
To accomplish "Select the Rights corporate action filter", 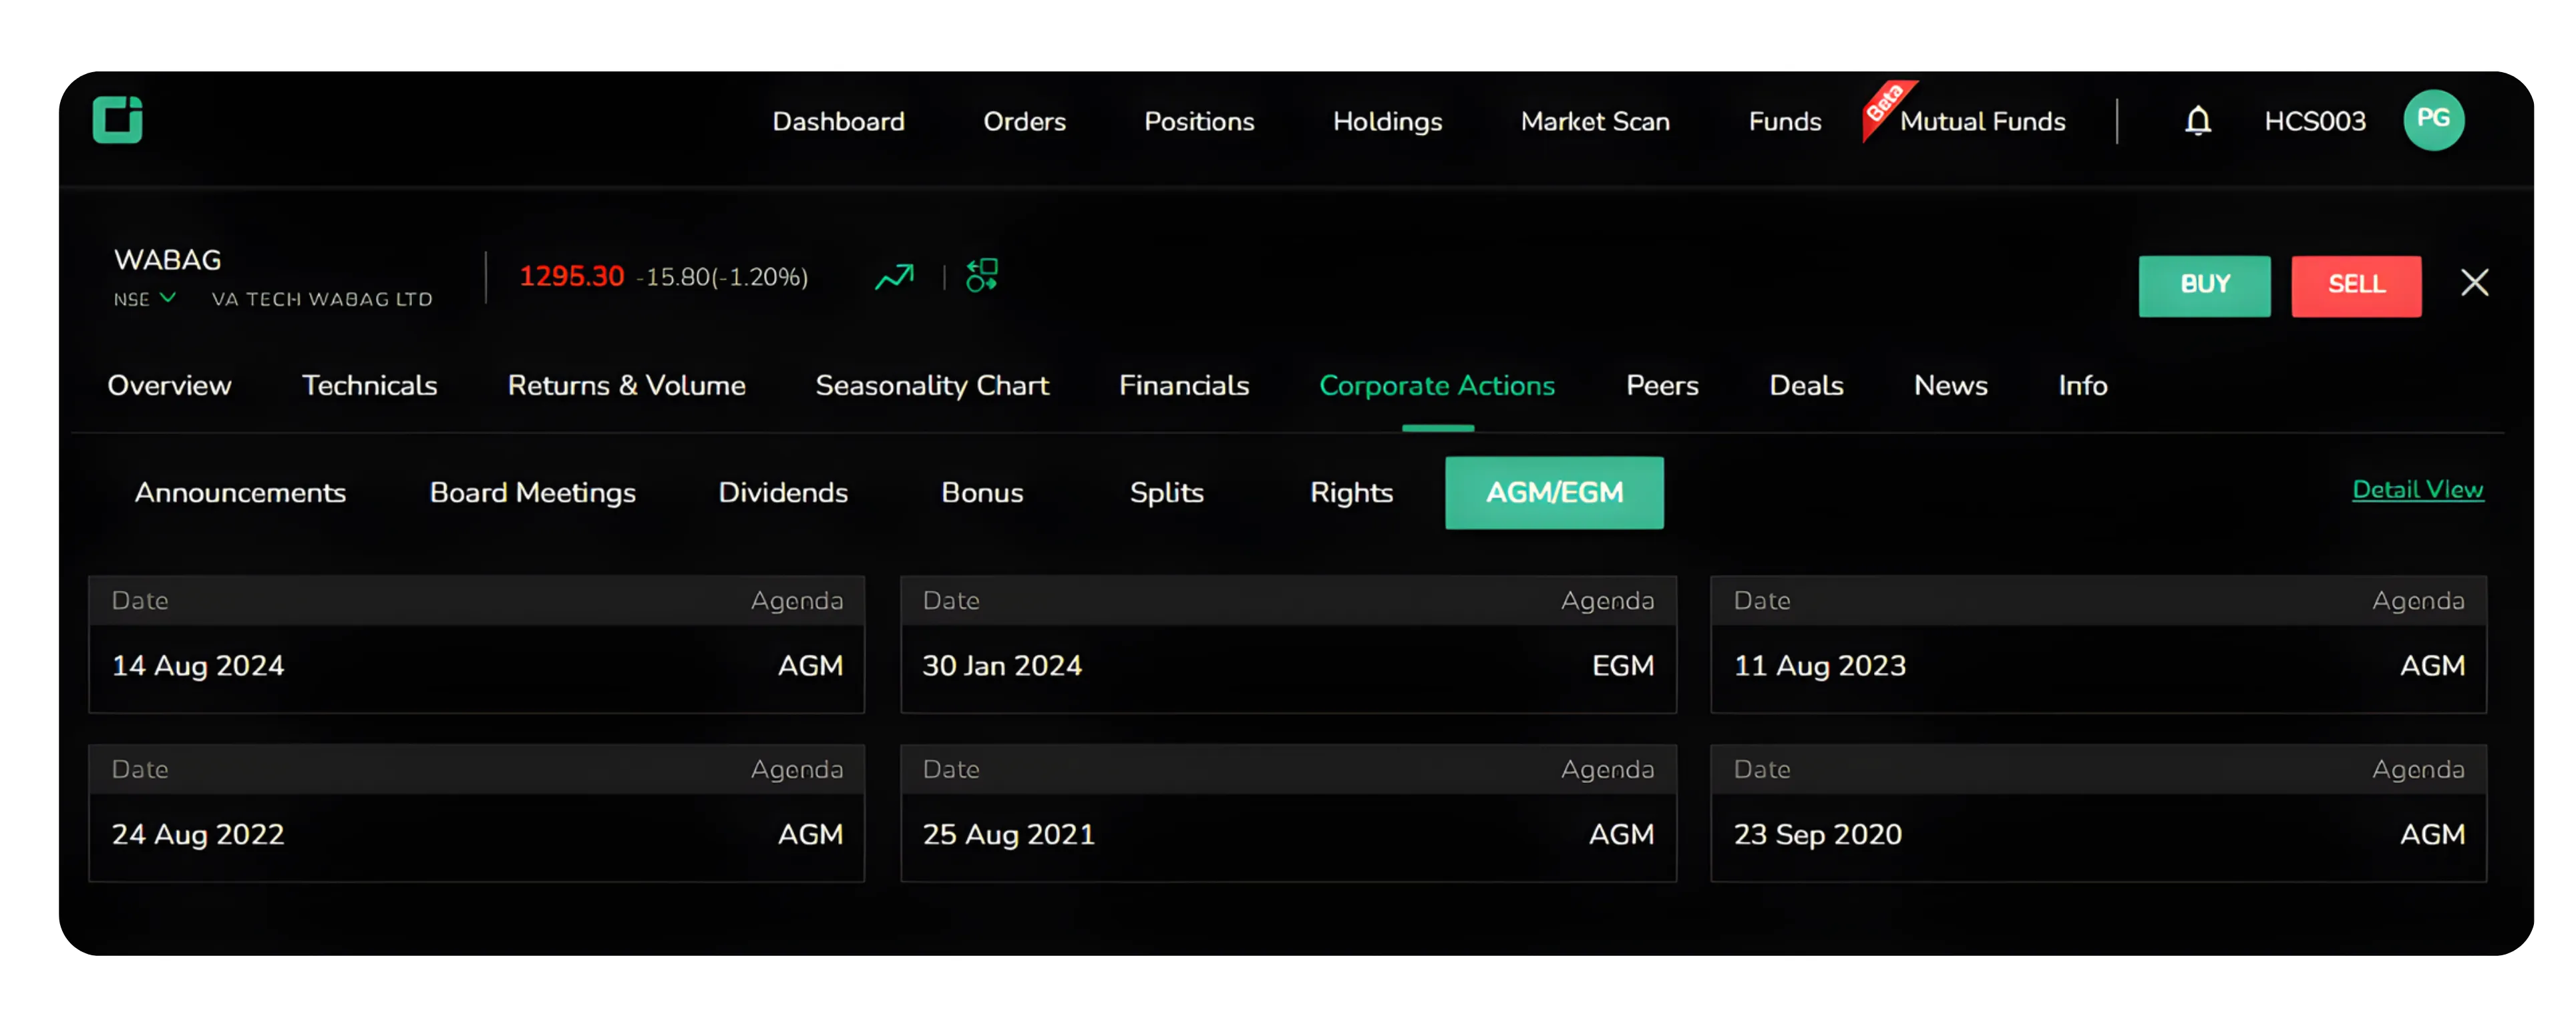I will pos(1351,492).
